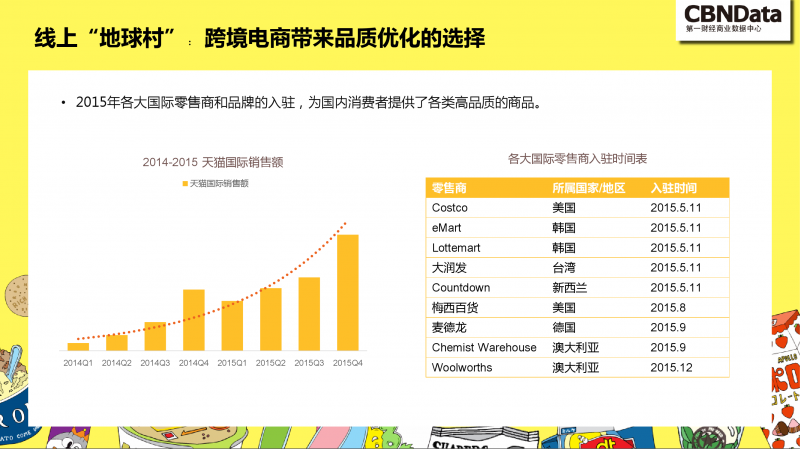Click 美国 in the Costco row
This screenshot has height=449, width=800.
point(564,208)
